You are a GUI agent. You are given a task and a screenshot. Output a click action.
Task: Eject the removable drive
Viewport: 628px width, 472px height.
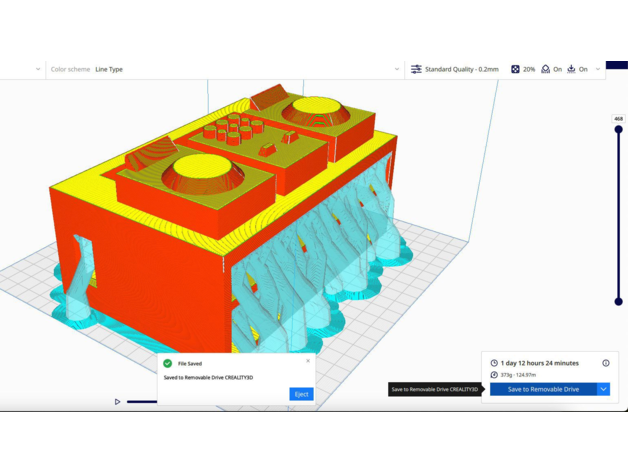(x=301, y=394)
